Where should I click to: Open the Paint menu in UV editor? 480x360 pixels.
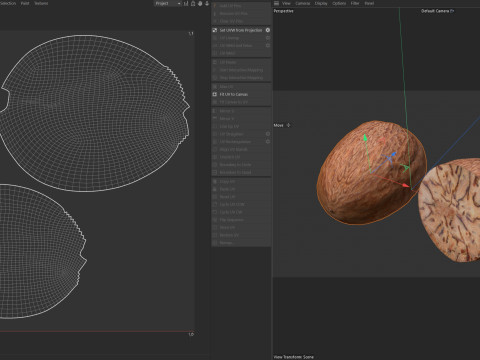point(25,3)
